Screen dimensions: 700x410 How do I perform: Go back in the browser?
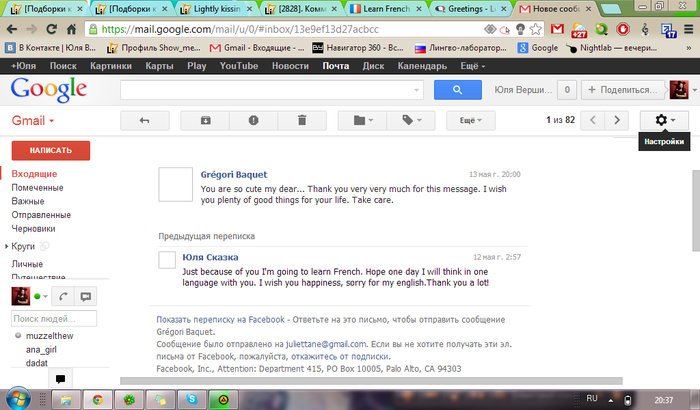[12, 29]
